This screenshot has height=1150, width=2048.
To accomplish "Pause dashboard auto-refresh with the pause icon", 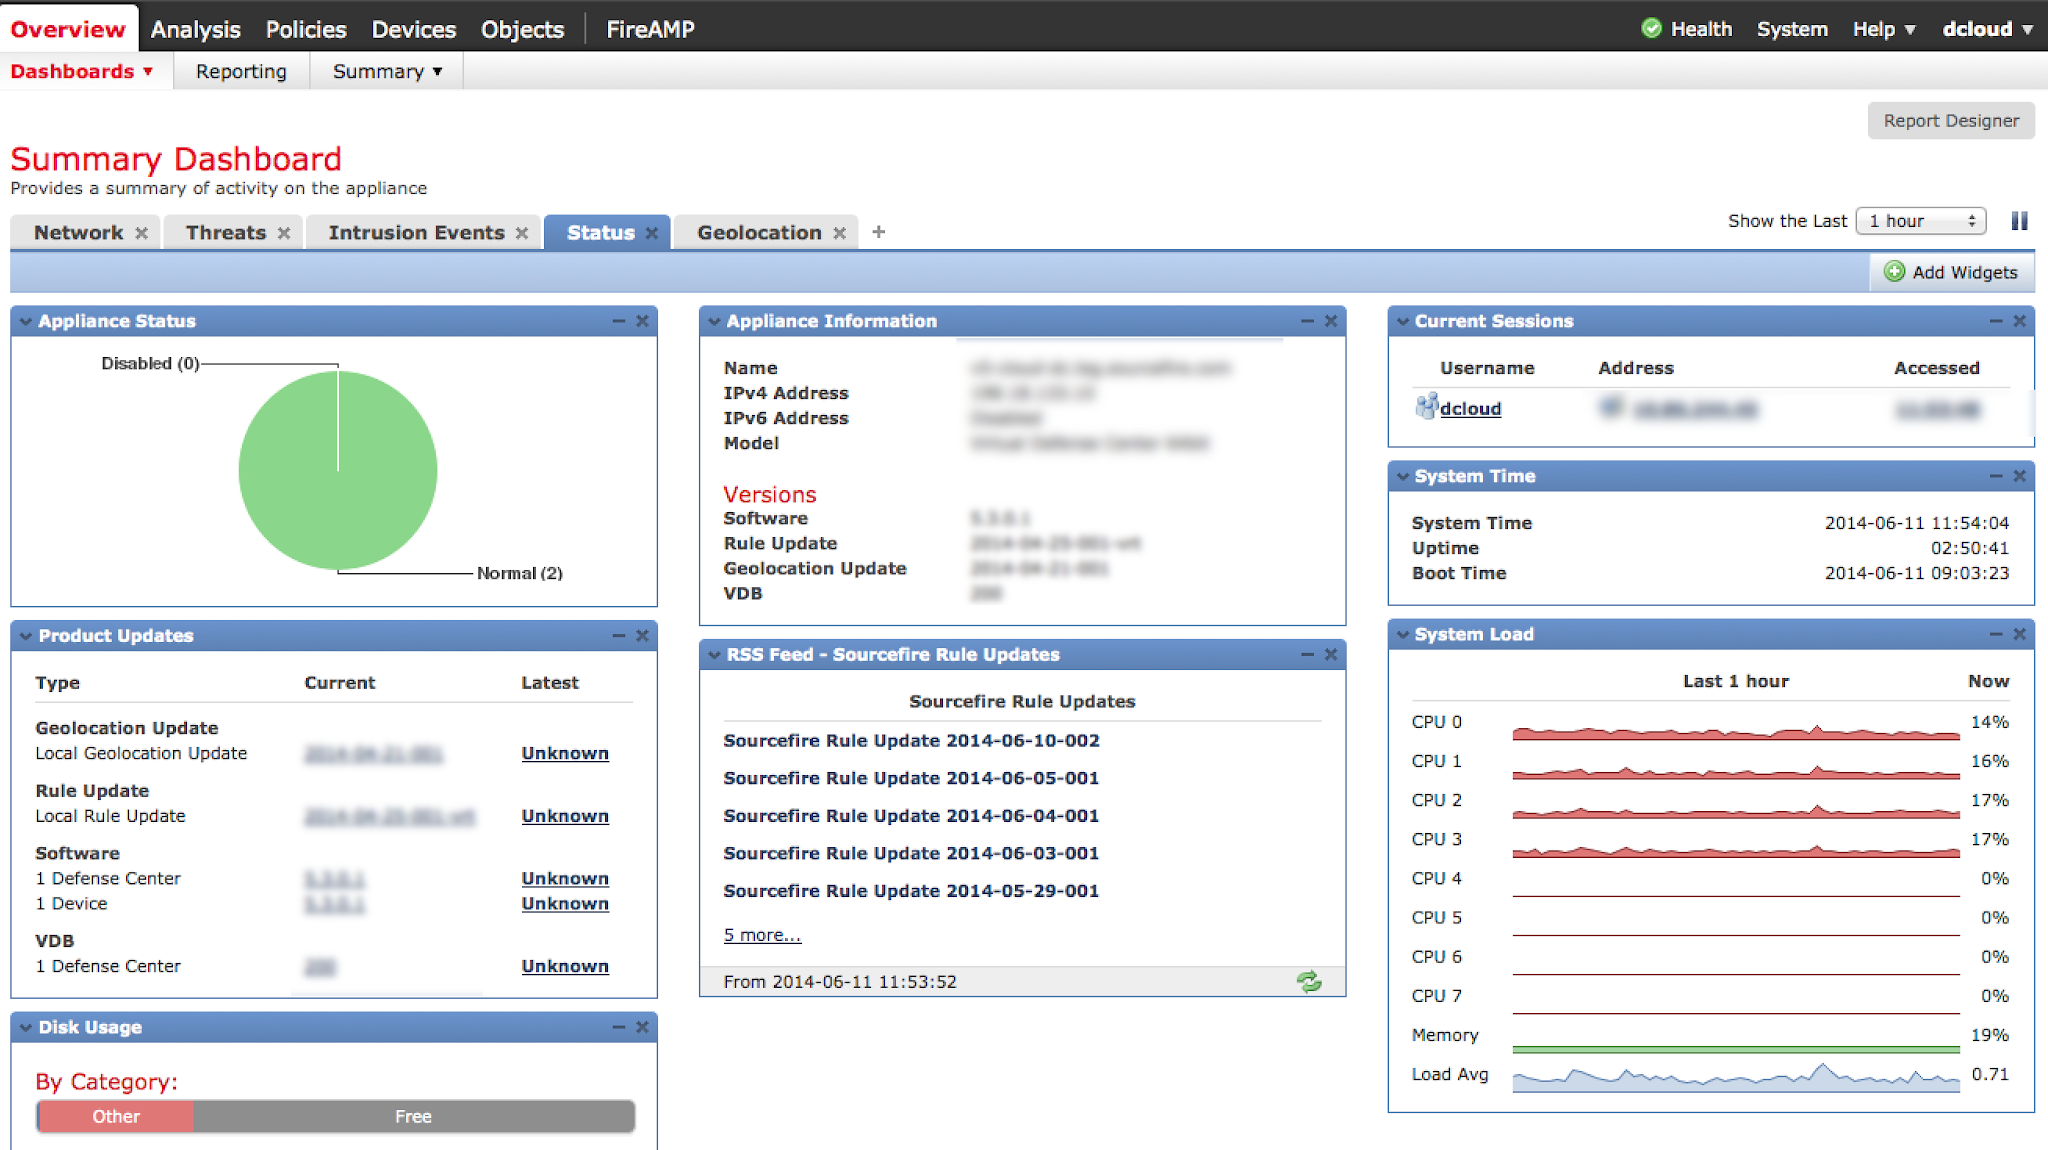I will pos(2019,221).
